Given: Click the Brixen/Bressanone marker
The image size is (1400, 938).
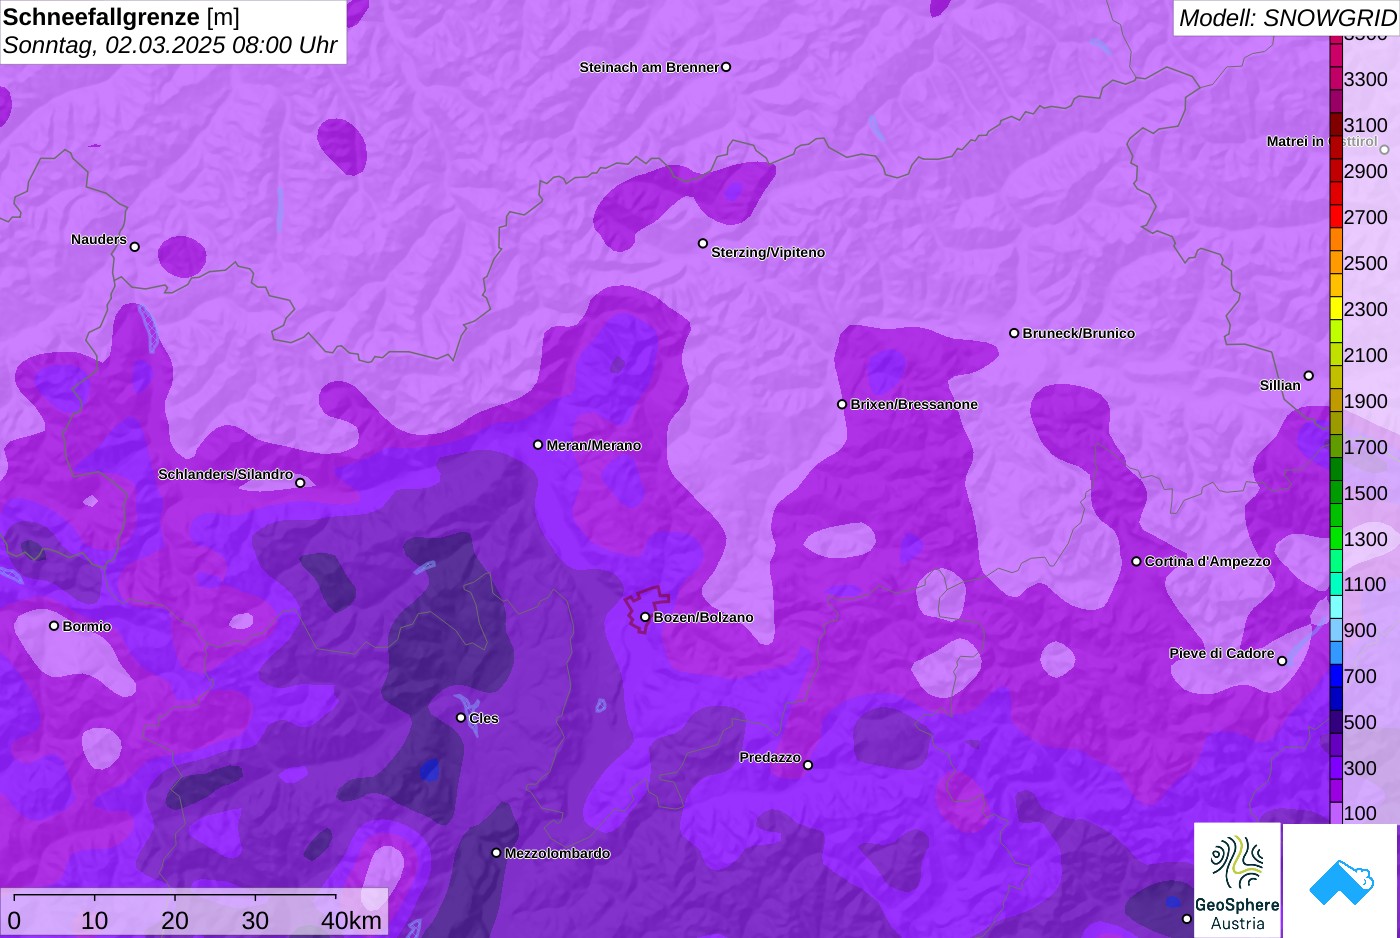Looking at the screenshot, I should point(842,404).
